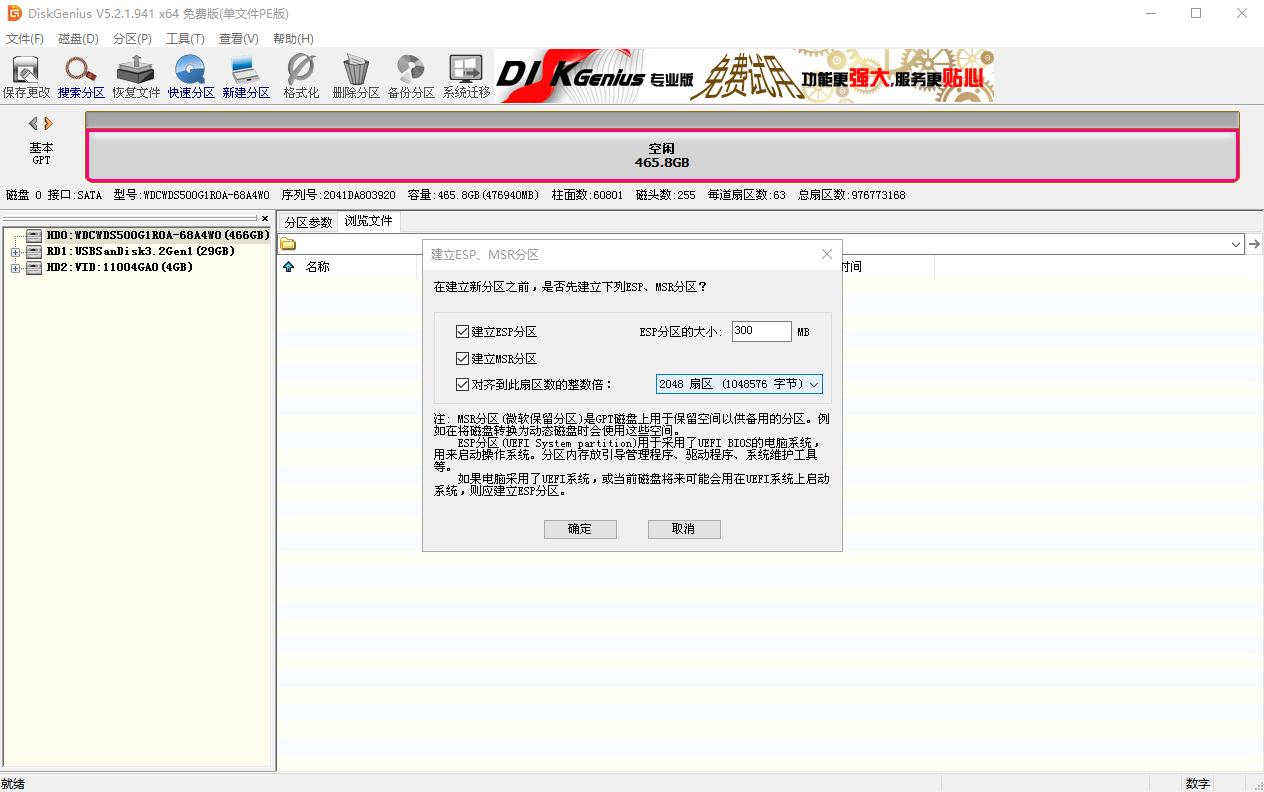This screenshot has width=1264, height=792.
Task: Open the 2048 扇区 alignment dropdown
Action: pos(812,383)
